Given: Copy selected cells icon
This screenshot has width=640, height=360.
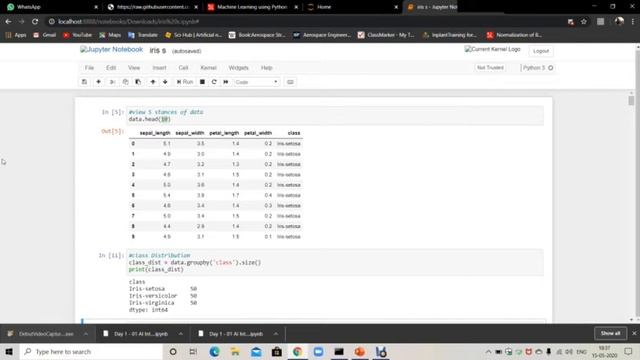Looking at the screenshot, I should 125,82.
